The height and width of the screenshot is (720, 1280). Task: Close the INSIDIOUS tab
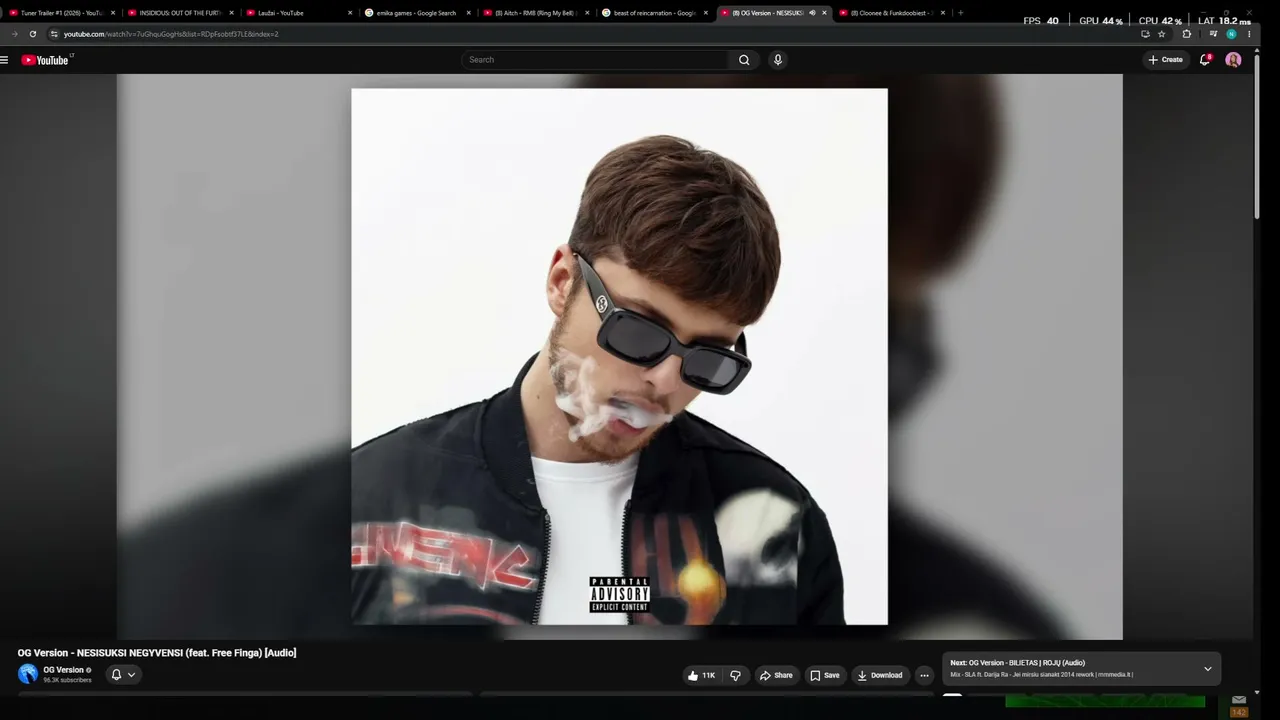pyautogui.click(x=231, y=13)
